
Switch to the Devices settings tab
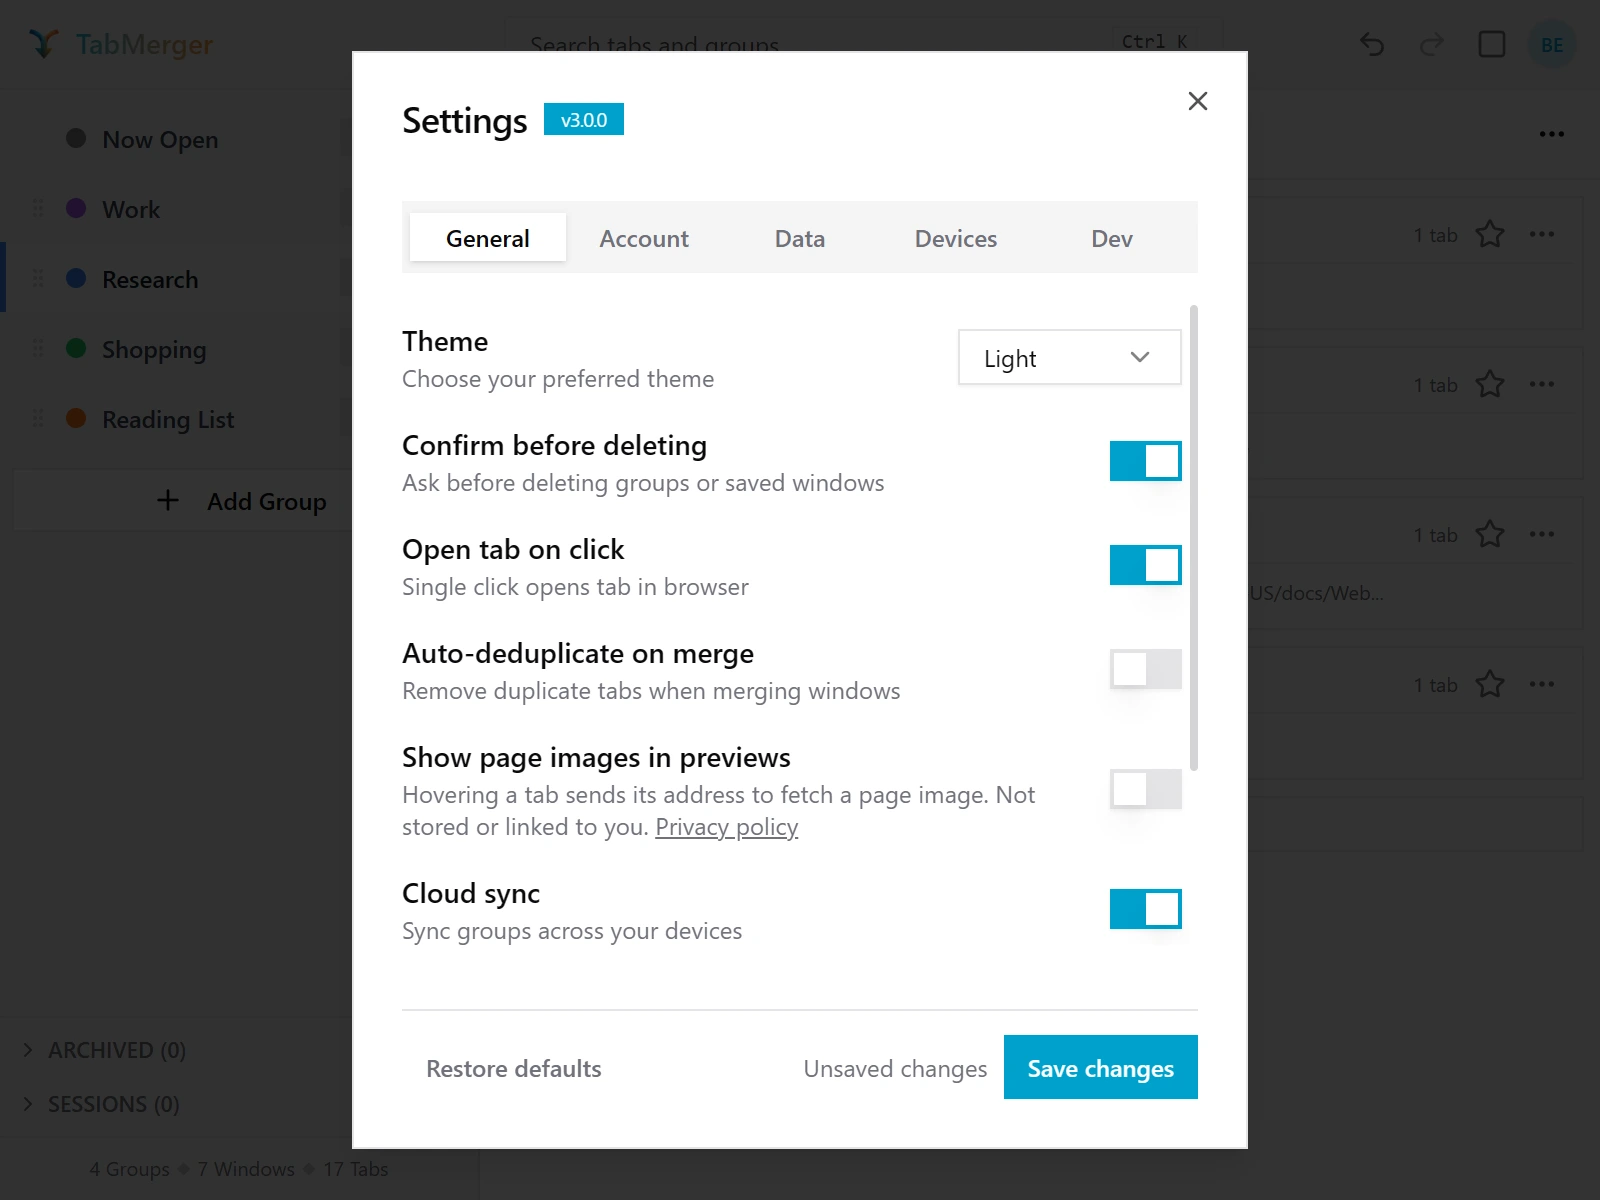(x=956, y=237)
